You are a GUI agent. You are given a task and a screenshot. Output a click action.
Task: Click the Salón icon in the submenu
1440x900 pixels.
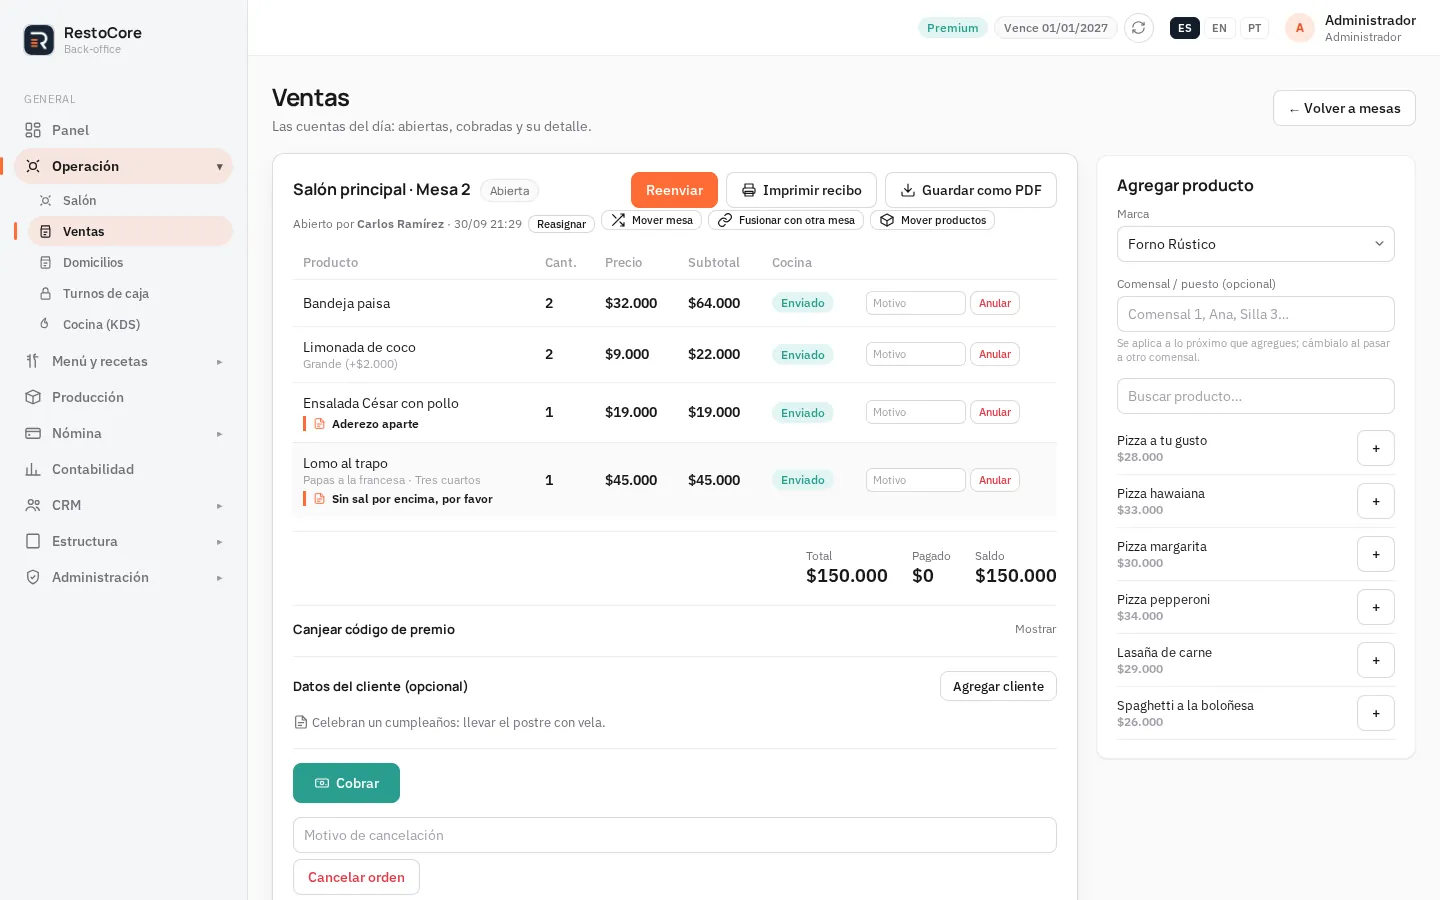(x=45, y=200)
